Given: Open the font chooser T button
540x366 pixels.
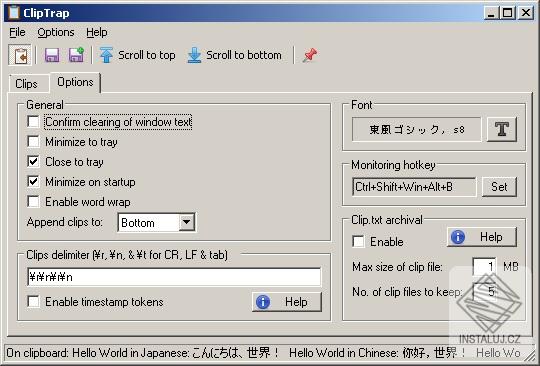Looking at the screenshot, I should (502, 129).
